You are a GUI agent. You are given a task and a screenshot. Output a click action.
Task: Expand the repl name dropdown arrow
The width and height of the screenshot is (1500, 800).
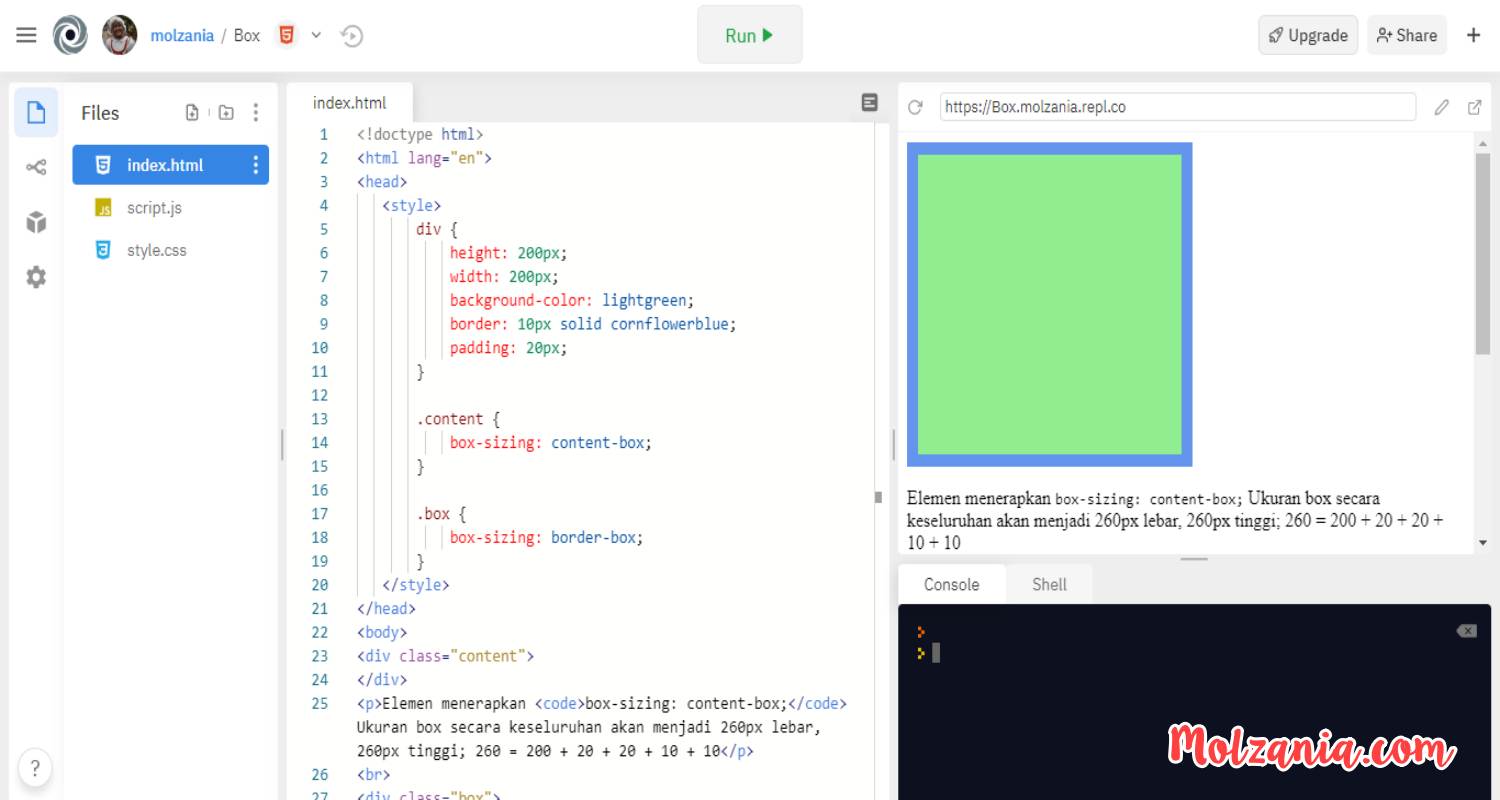[316, 35]
